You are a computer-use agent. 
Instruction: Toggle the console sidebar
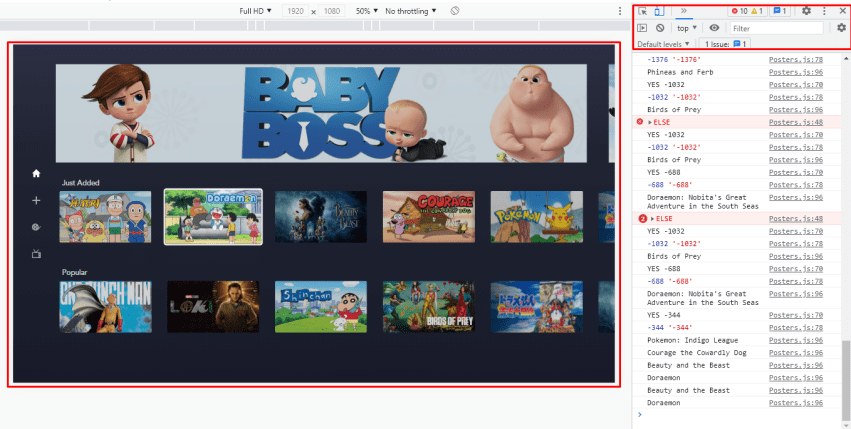[x=643, y=28]
